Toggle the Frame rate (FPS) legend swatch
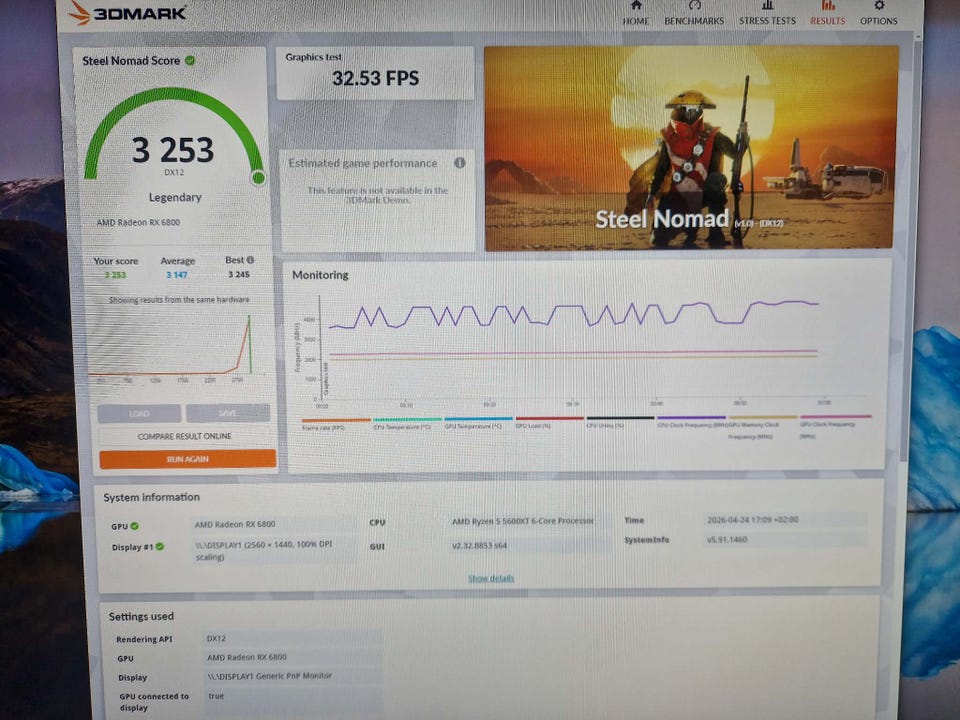 click(336, 420)
